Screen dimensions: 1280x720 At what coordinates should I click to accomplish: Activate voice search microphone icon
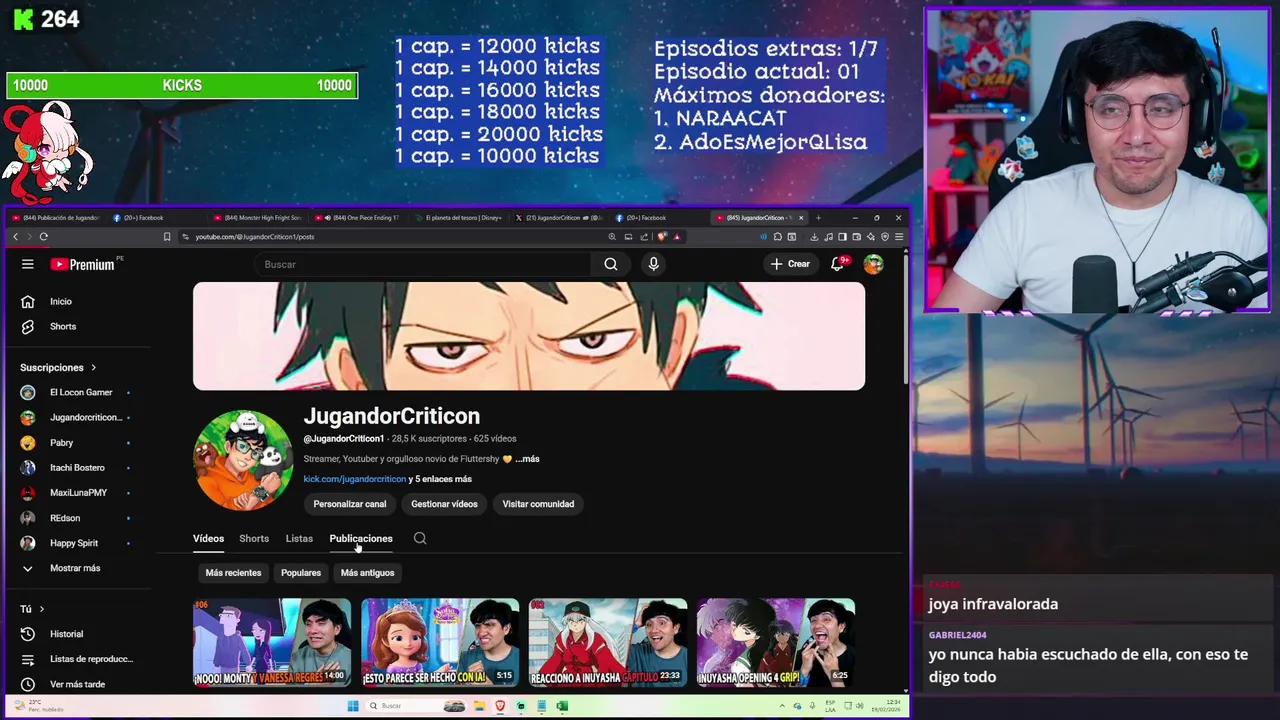coord(653,264)
